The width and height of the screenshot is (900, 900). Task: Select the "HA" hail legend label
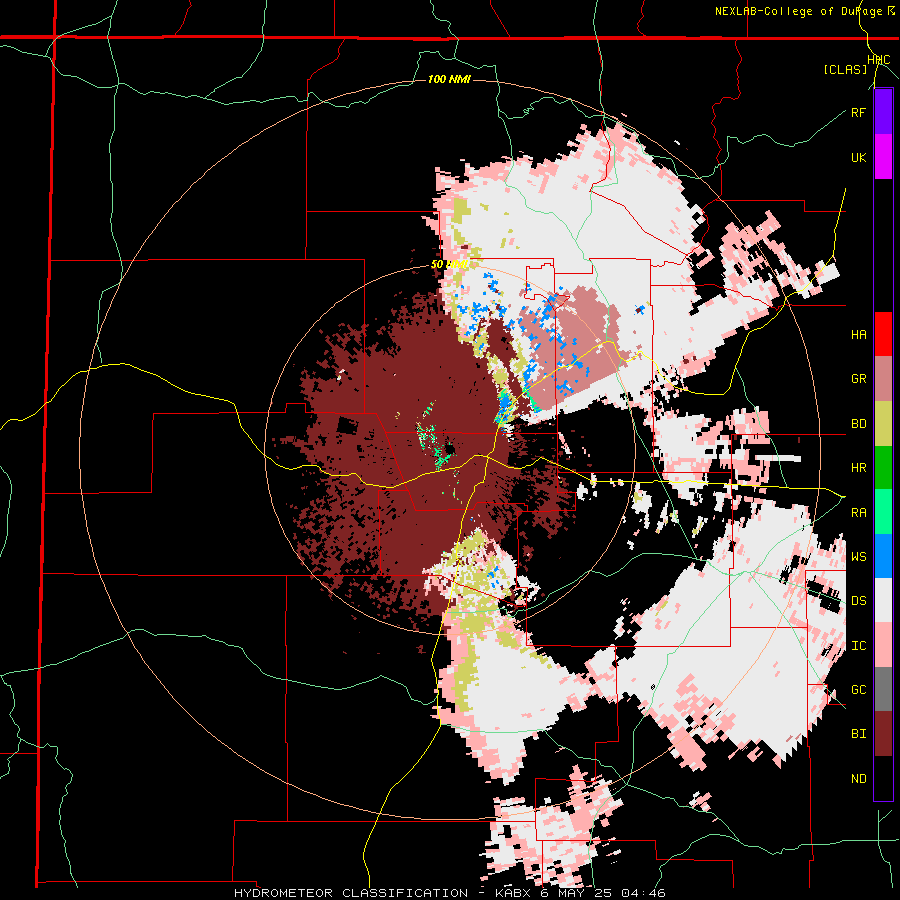pyautogui.click(x=859, y=335)
